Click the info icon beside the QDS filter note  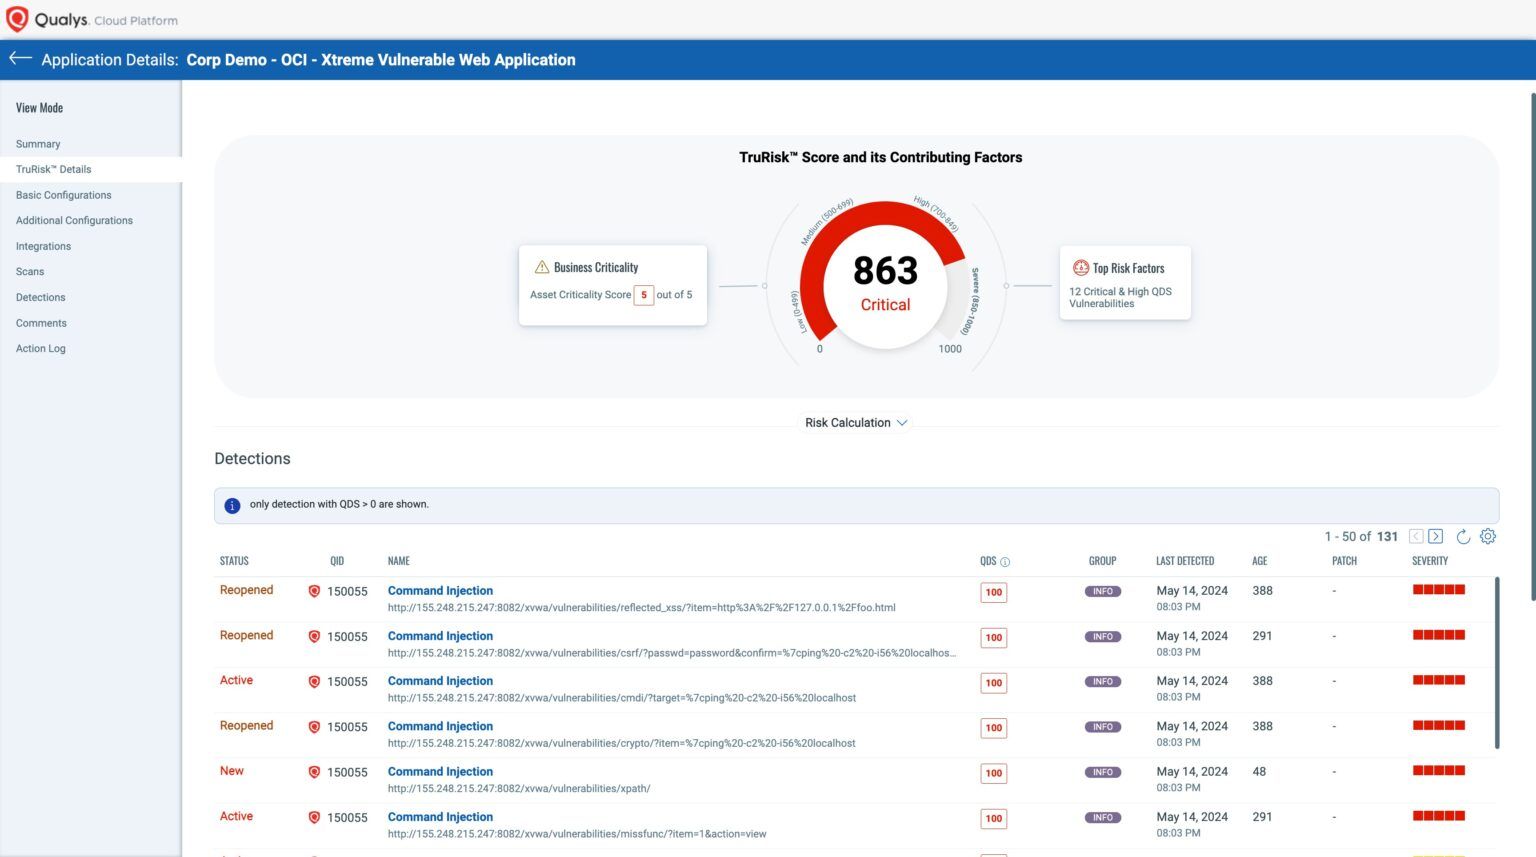232,505
